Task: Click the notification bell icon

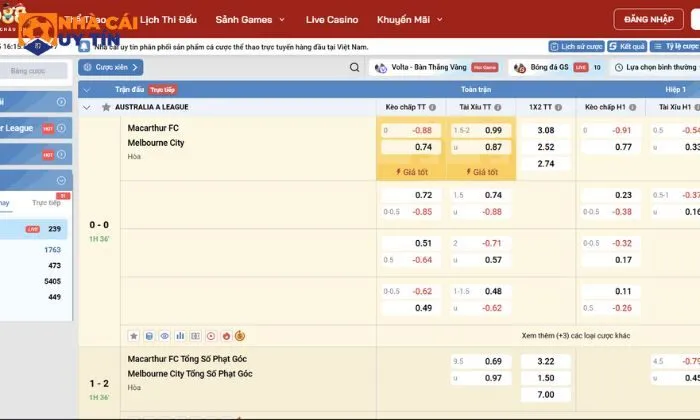Action: pyautogui.click(x=84, y=46)
